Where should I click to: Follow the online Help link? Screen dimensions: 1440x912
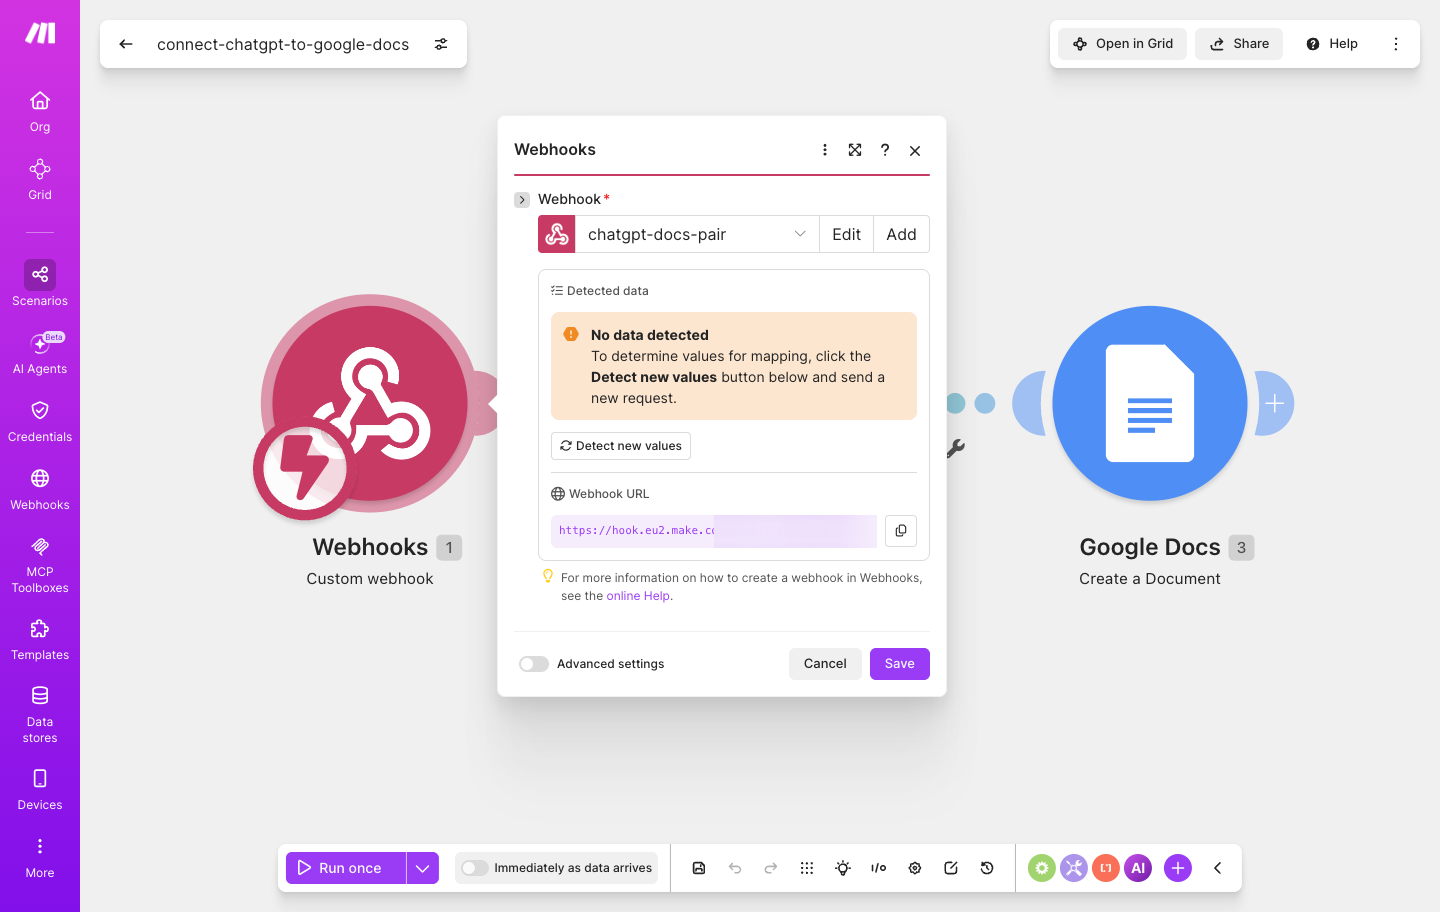pyautogui.click(x=638, y=596)
